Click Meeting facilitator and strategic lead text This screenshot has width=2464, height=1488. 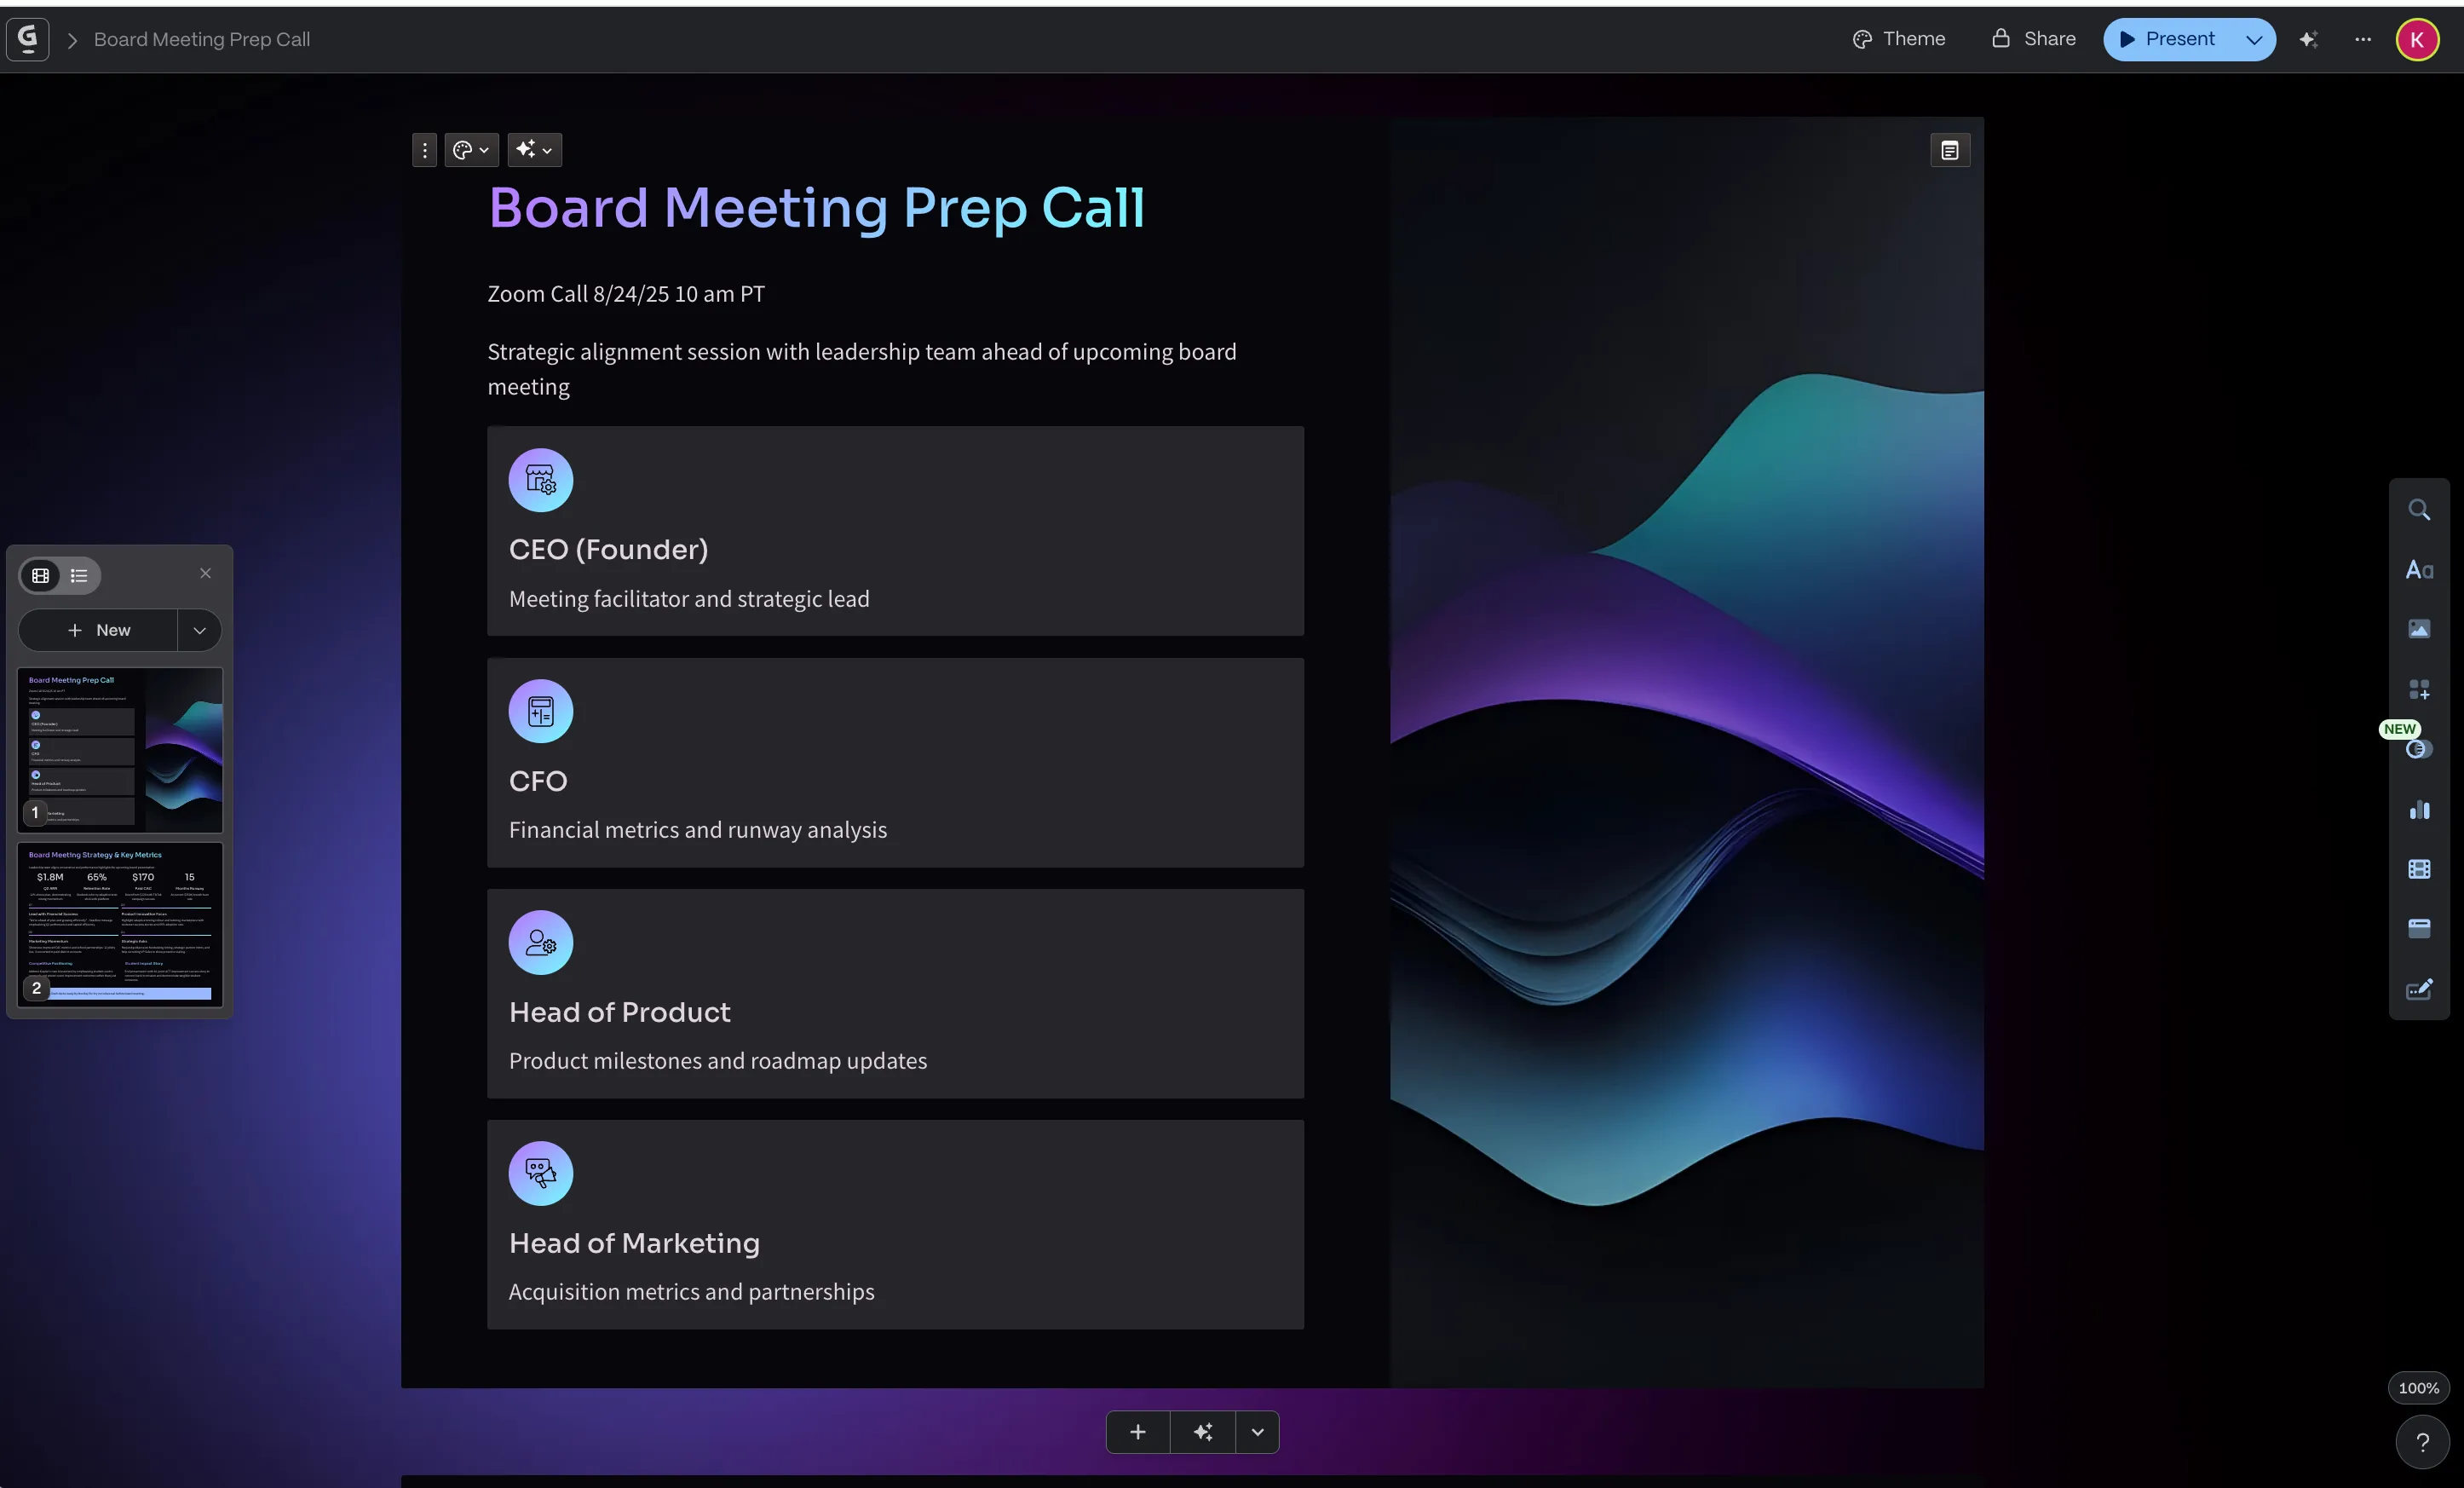pos(689,598)
